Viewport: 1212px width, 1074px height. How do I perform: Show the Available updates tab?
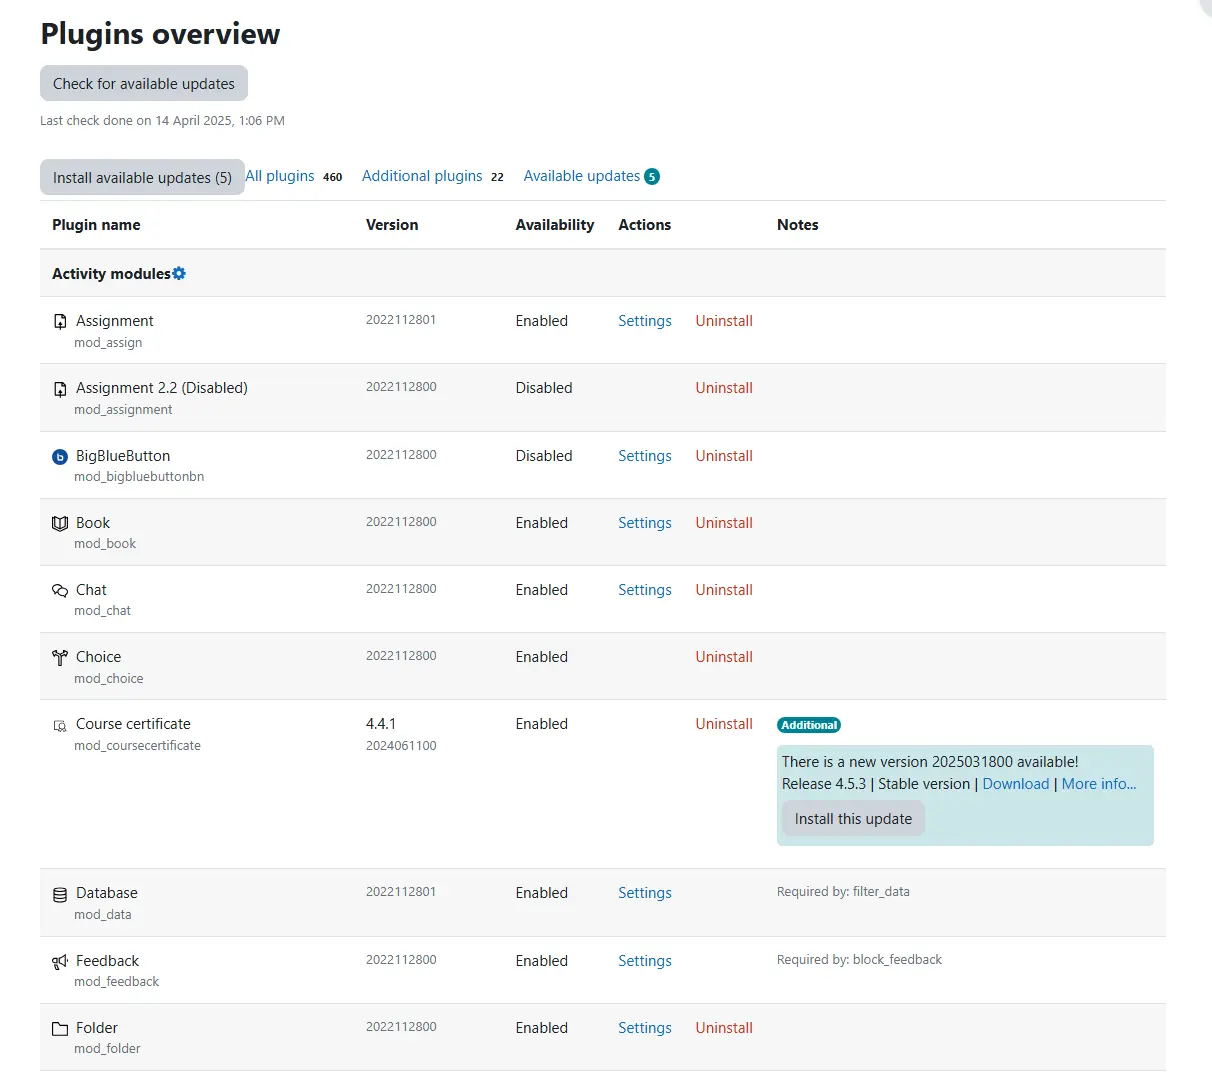coord(582,176)
